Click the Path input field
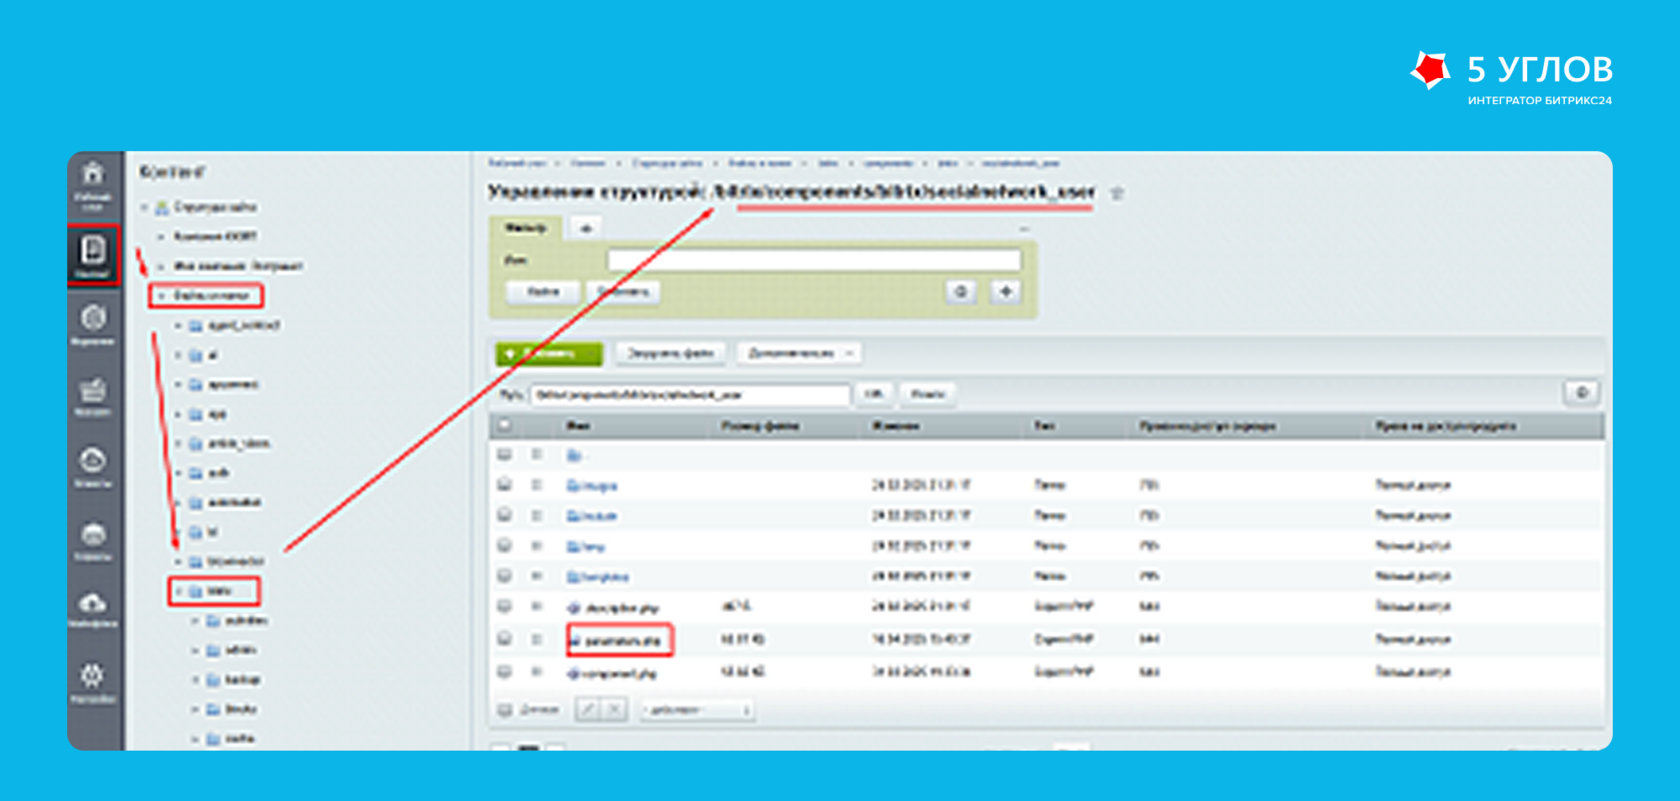This screenshot has height=801, width=1680. pyautogui.click(x=690, y=394)
